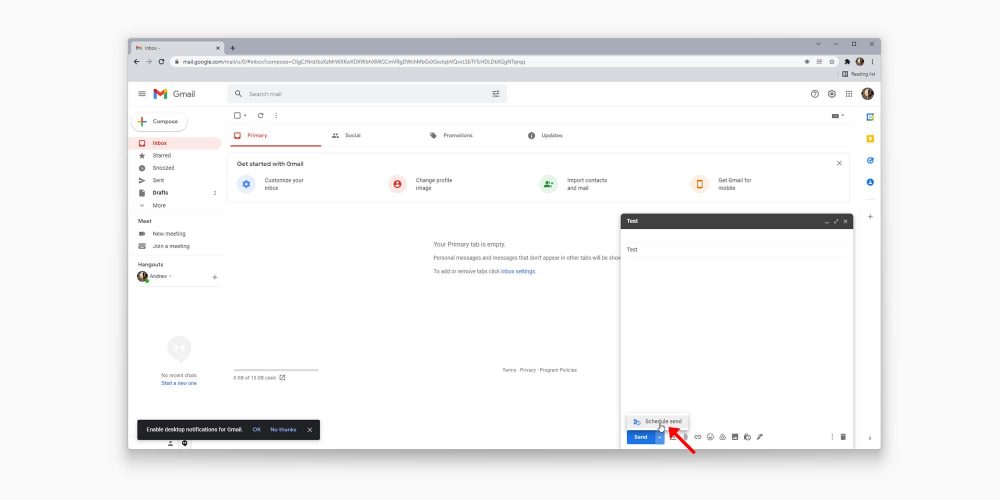Screen dimensions: 1000x500
Task: Switch to the Social tab
Action: click(x=352, y=135)
